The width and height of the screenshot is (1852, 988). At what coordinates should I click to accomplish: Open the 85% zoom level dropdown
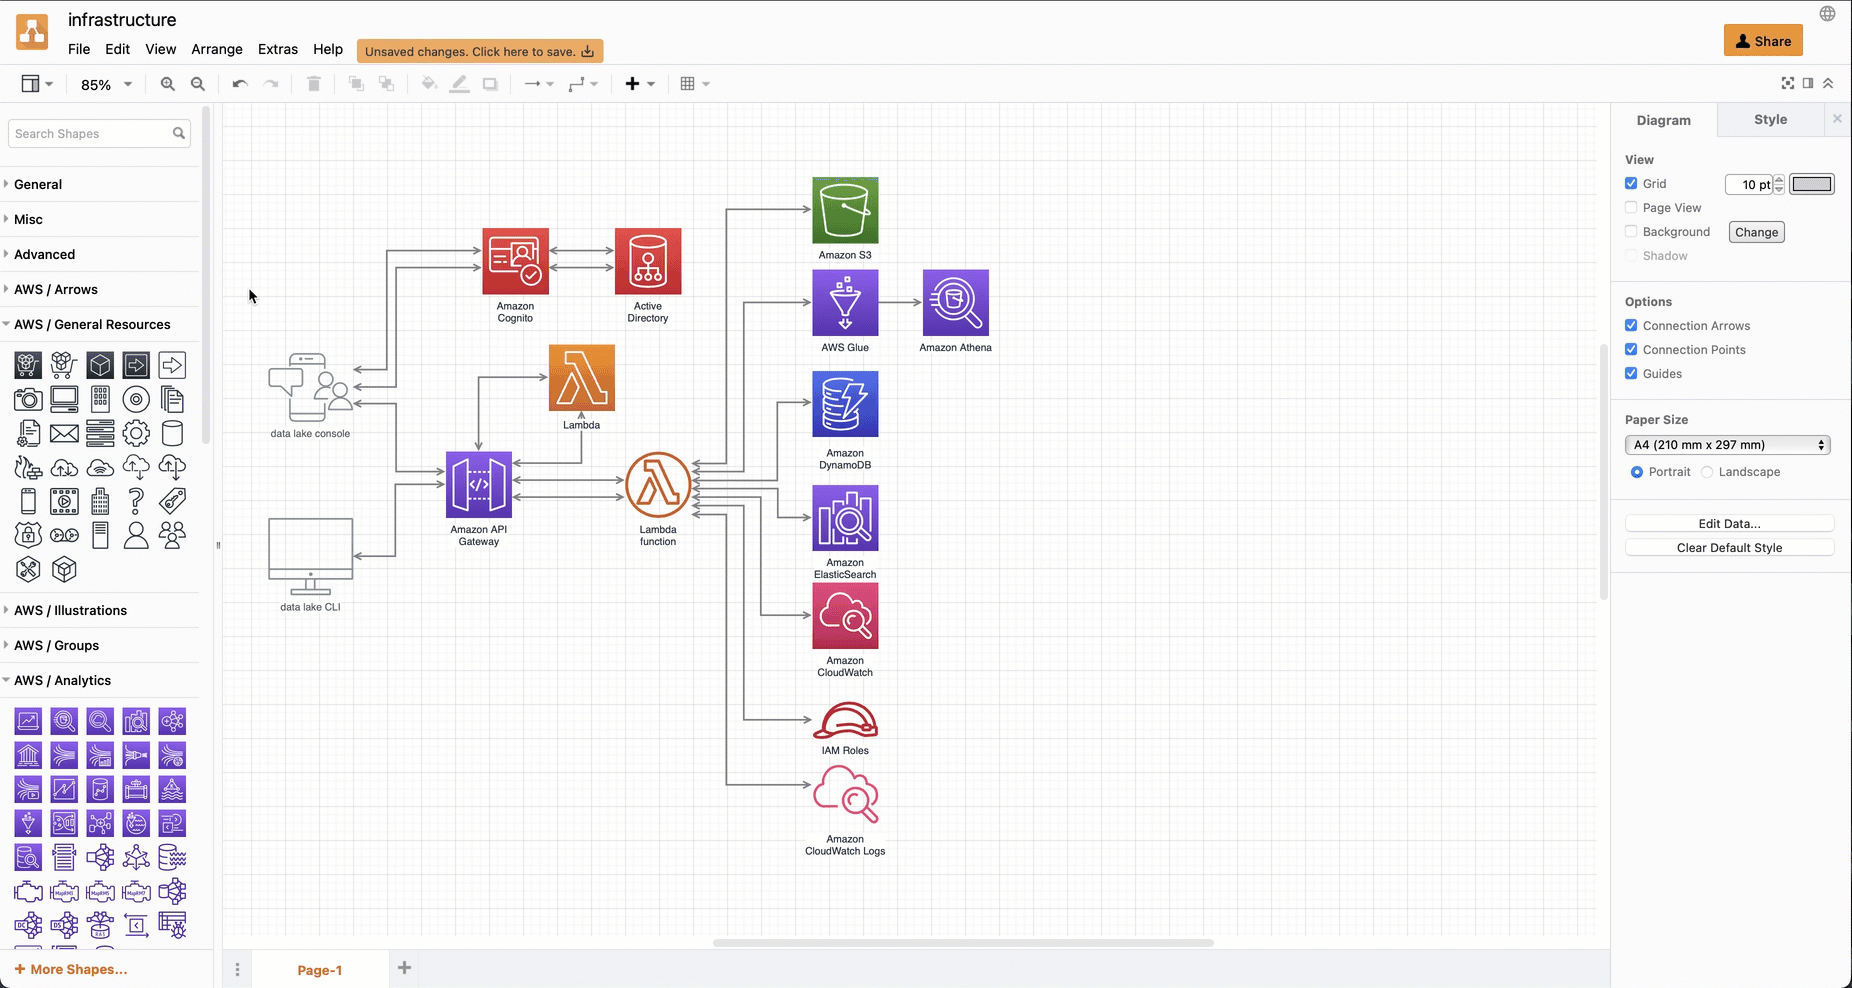pos(106,85)
